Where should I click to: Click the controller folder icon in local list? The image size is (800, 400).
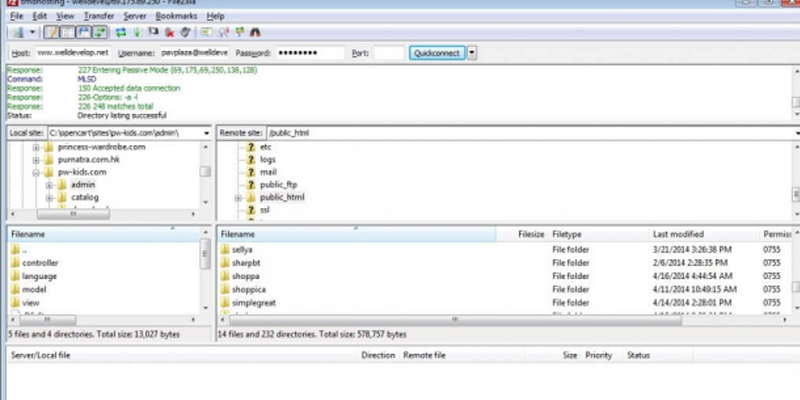(x=14, y=263)
